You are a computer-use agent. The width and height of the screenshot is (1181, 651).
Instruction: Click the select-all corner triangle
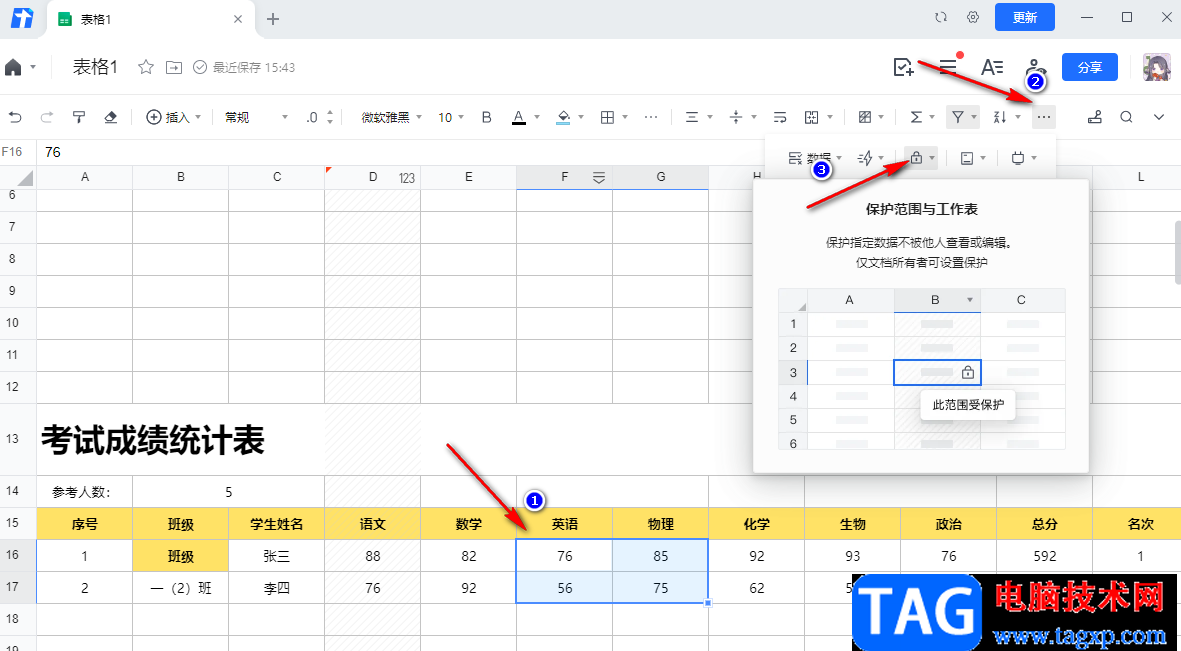point(25,178)
